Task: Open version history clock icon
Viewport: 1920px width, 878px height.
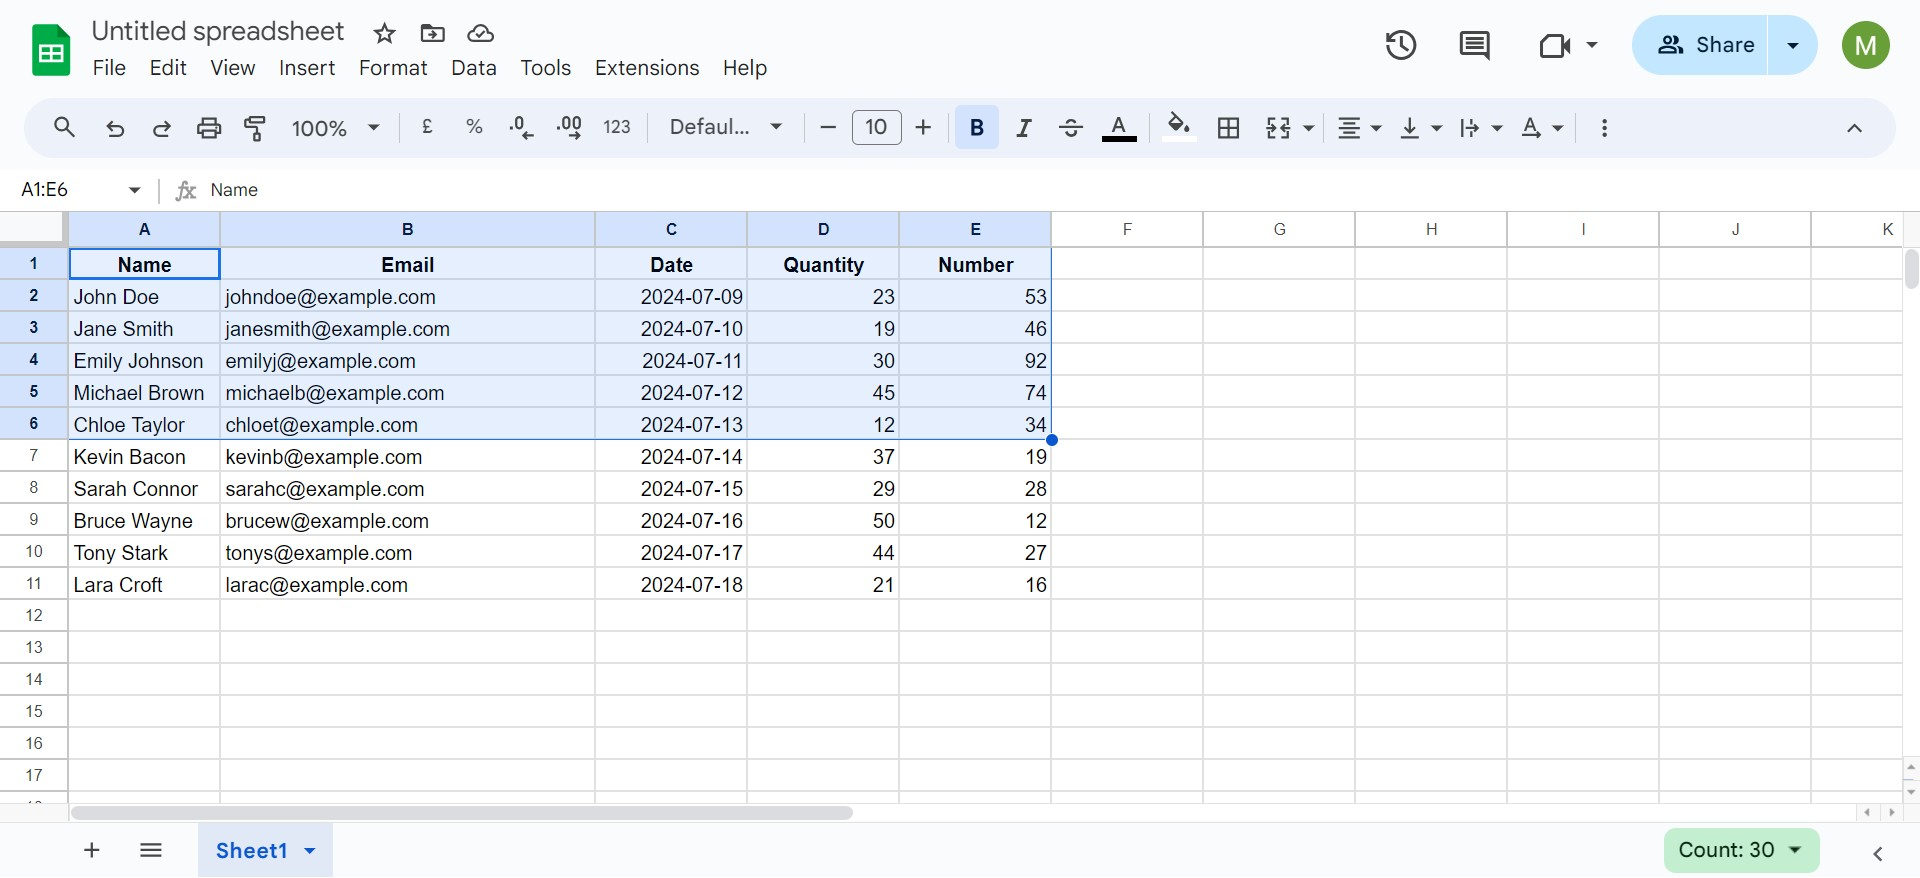Action: pyautogui.click(x=1401, y=45)
